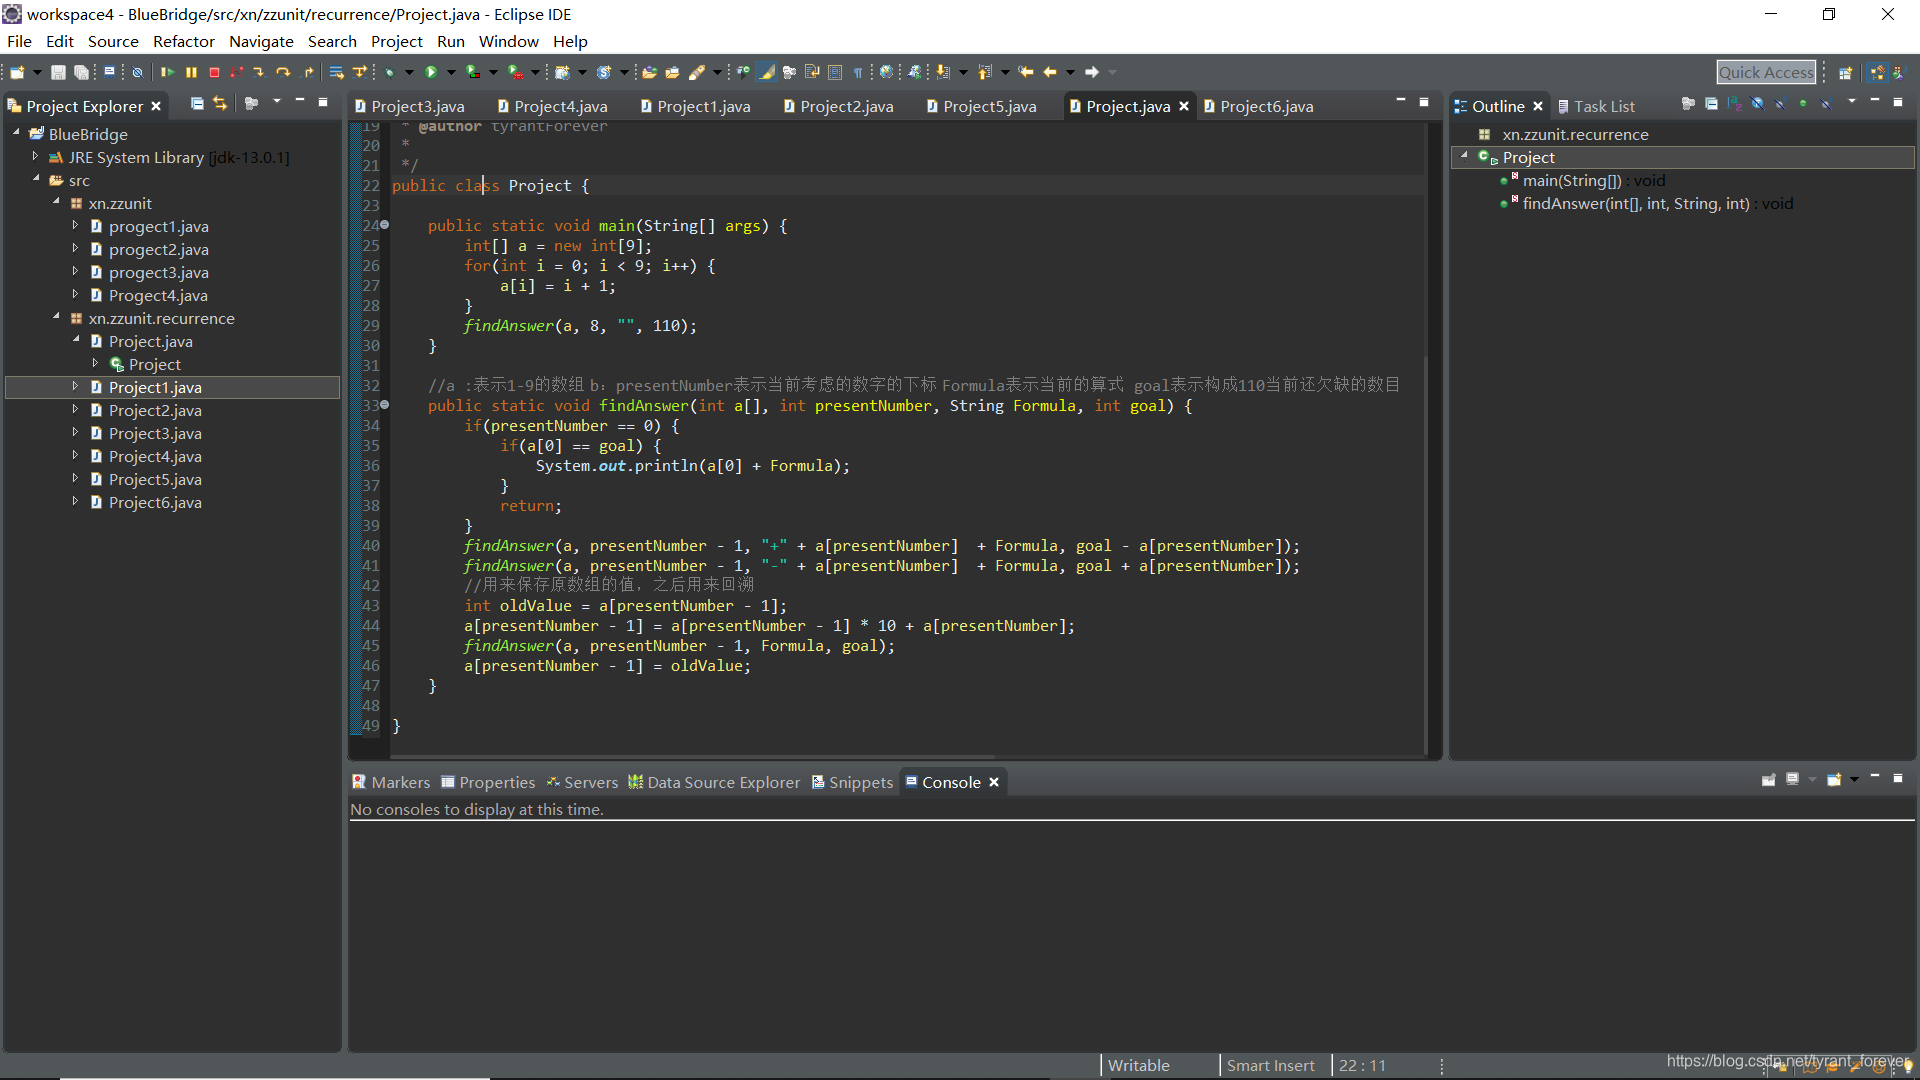The width and height of the screenshot is (1920, 1080).
Task: Toggle Link with Editor in Project Explorer
Action: coord(220,104)
